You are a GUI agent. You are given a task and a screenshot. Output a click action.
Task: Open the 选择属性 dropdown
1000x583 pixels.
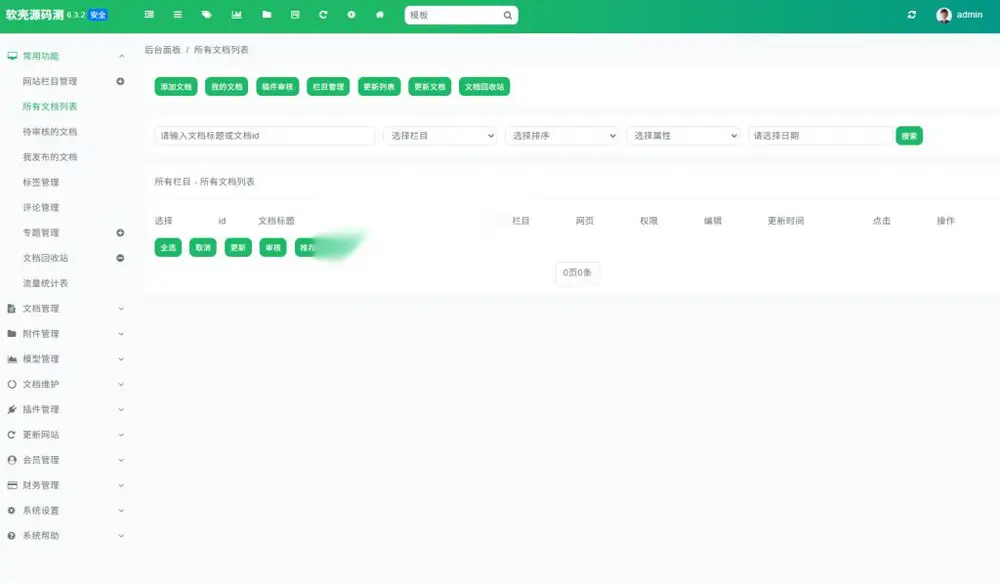click(x=683, y=135)
